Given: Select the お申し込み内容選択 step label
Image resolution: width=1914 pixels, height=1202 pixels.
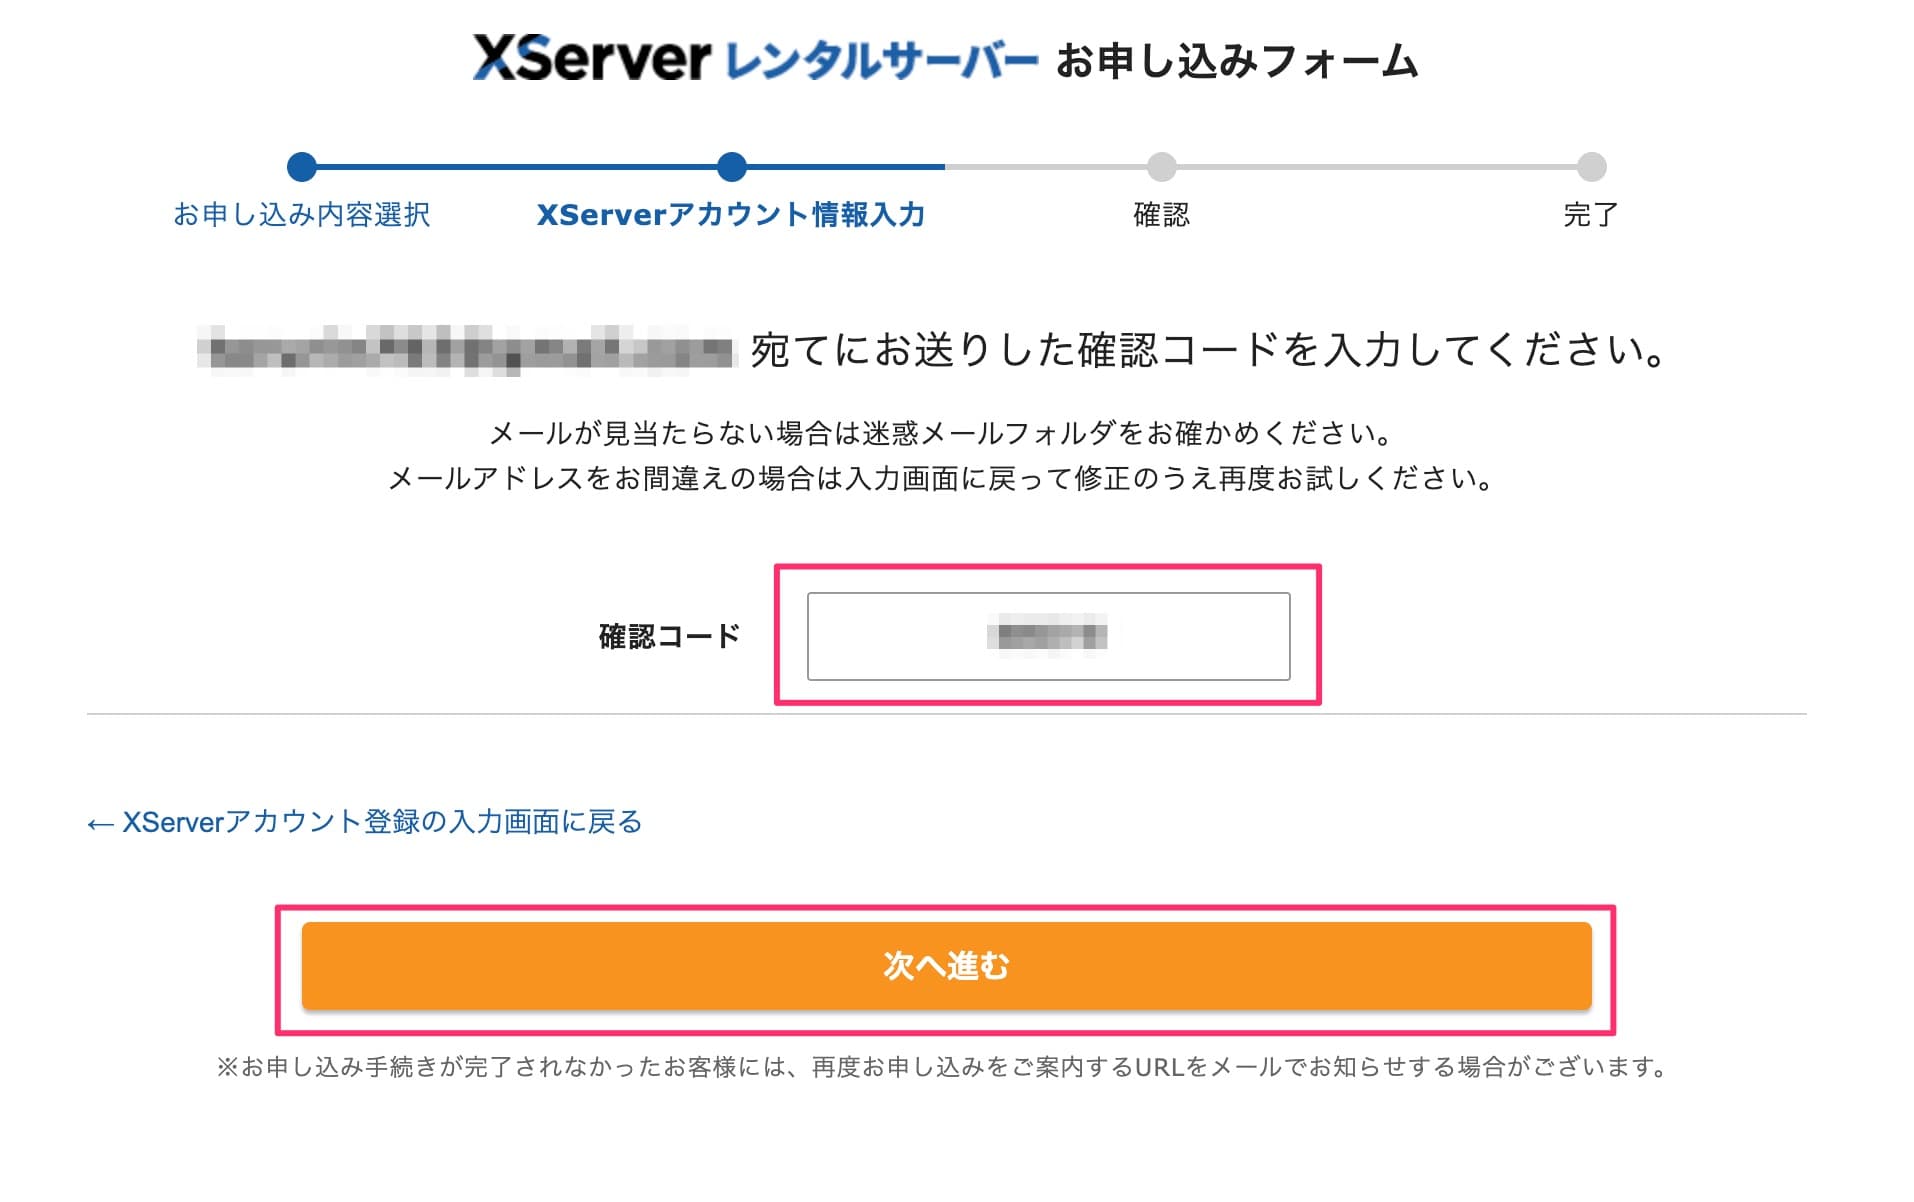Looking at the screenshot, I should (302, 214).
